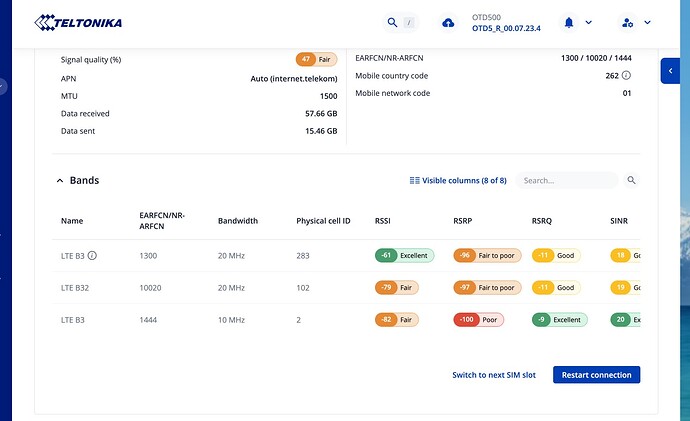
Task: Click firmware version OTD5_R_00.07.23.4 link
Action: point(506,29)
